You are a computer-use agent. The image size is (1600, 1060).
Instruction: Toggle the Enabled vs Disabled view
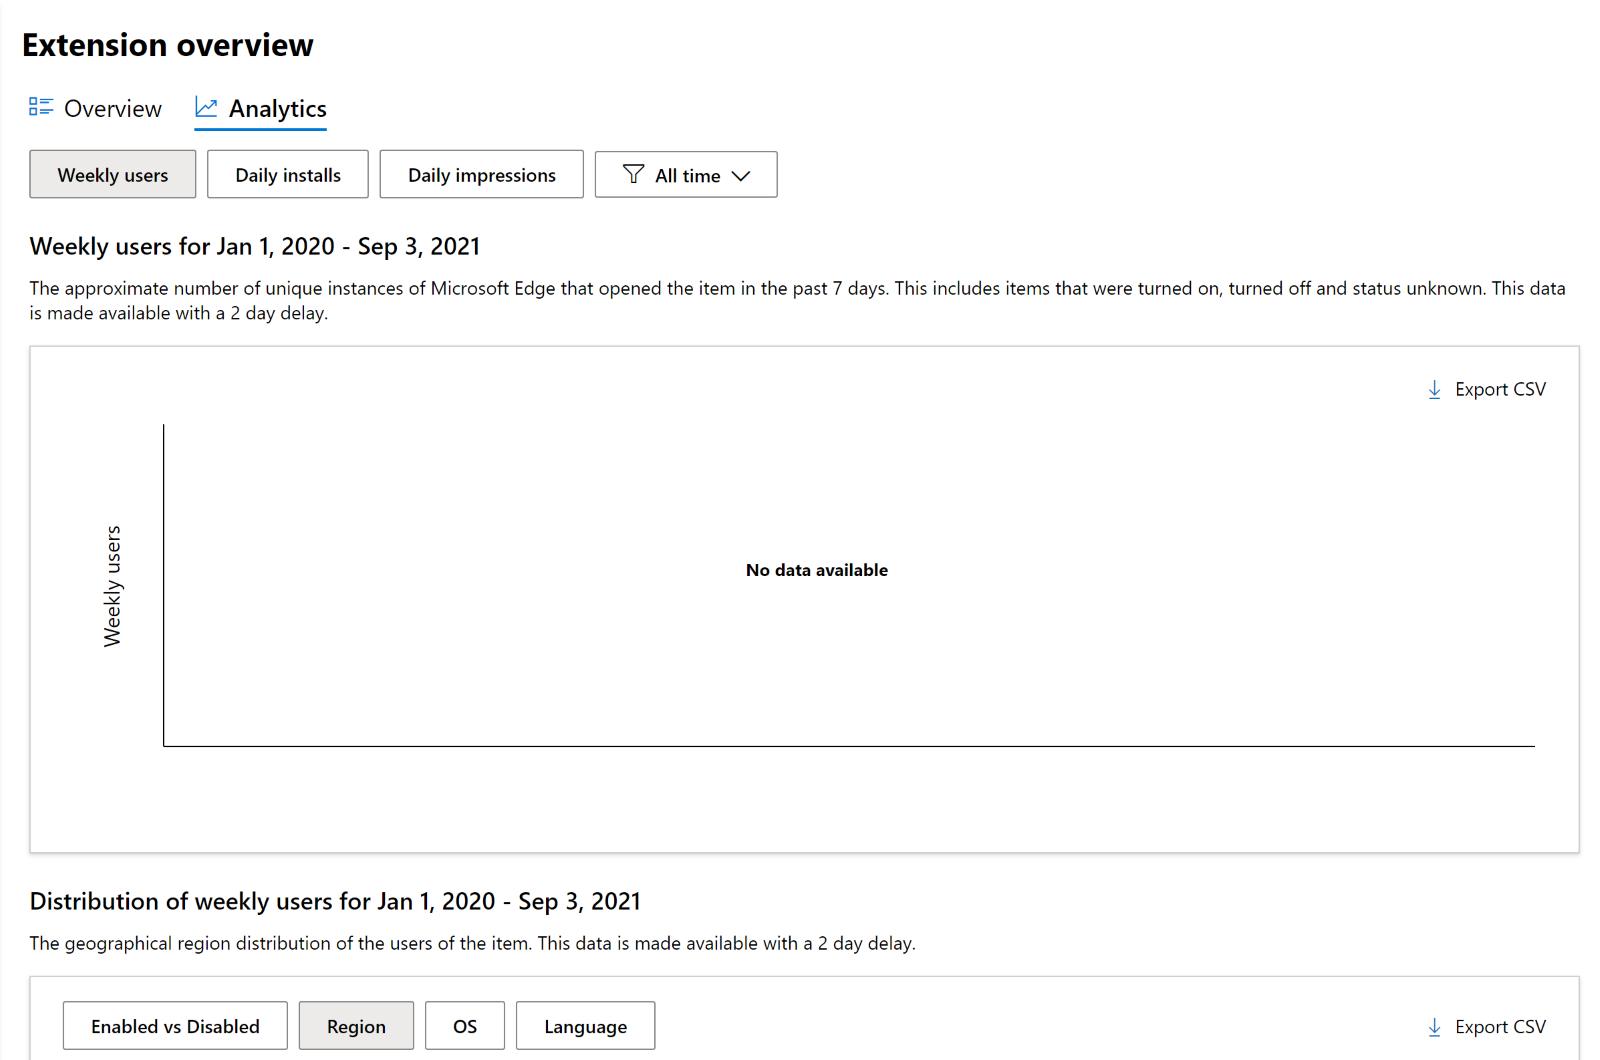pos(174,1025)
